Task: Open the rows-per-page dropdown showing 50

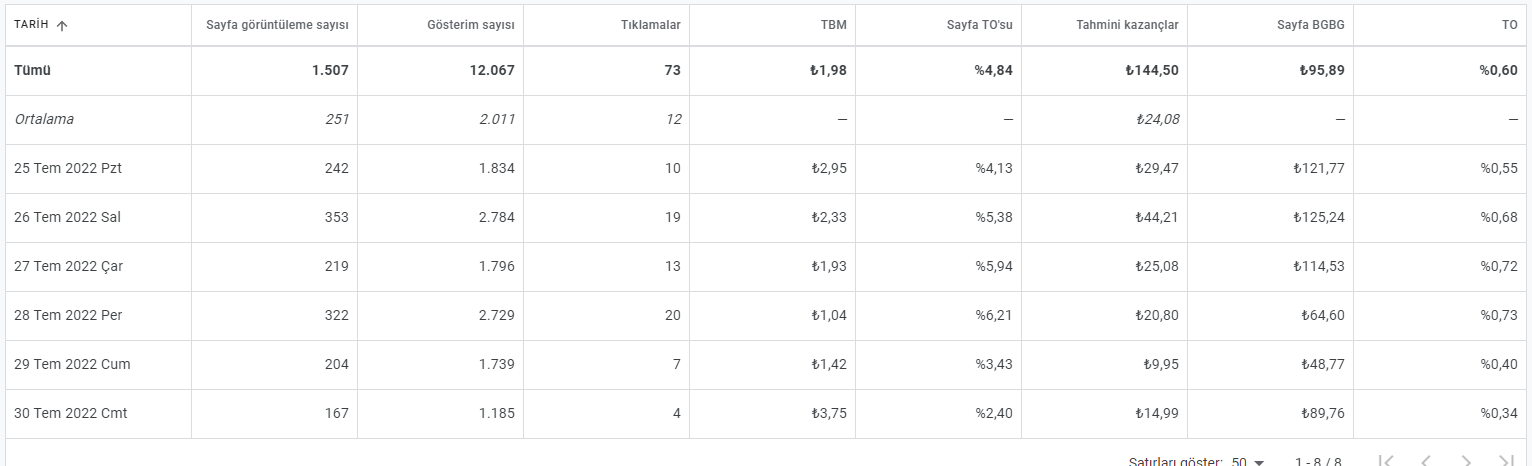Action: tap(1248, 462)
